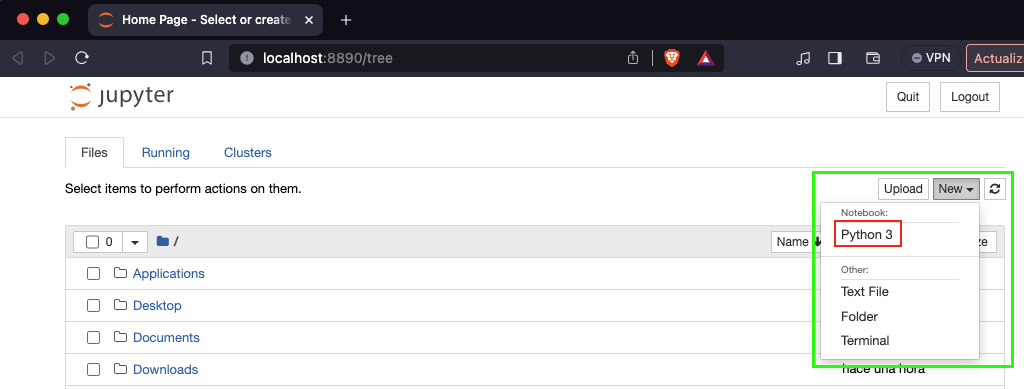Open the Brave Wallet icon
Image resolution: width=1024 pixels, height=389 pixels.
click(x=872, y=58)
